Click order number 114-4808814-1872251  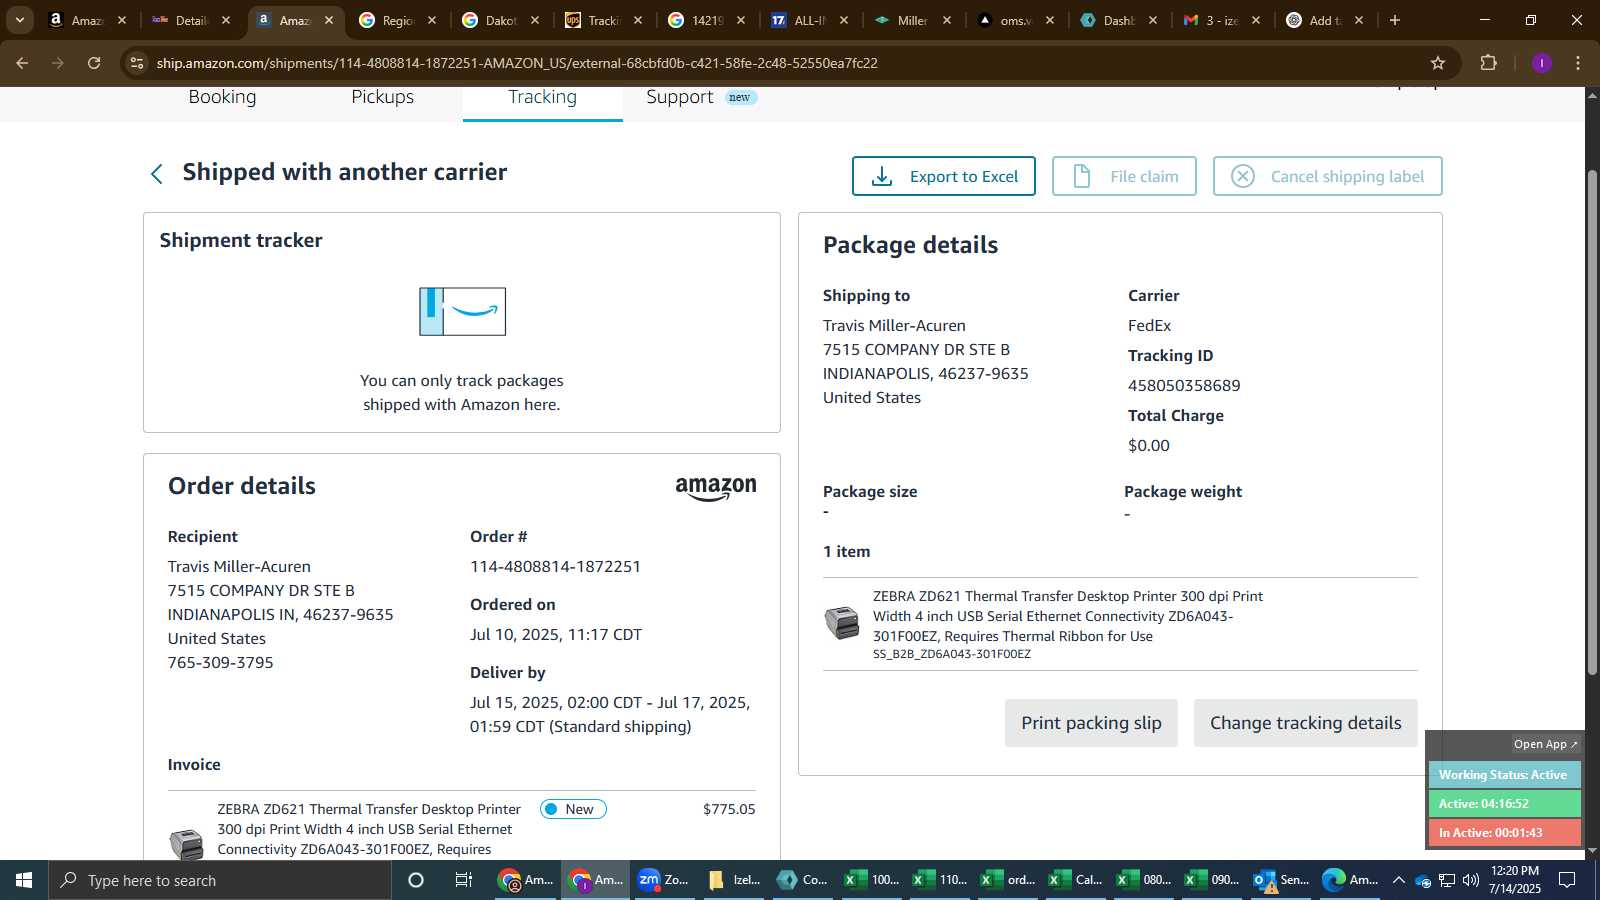(555, 566)
